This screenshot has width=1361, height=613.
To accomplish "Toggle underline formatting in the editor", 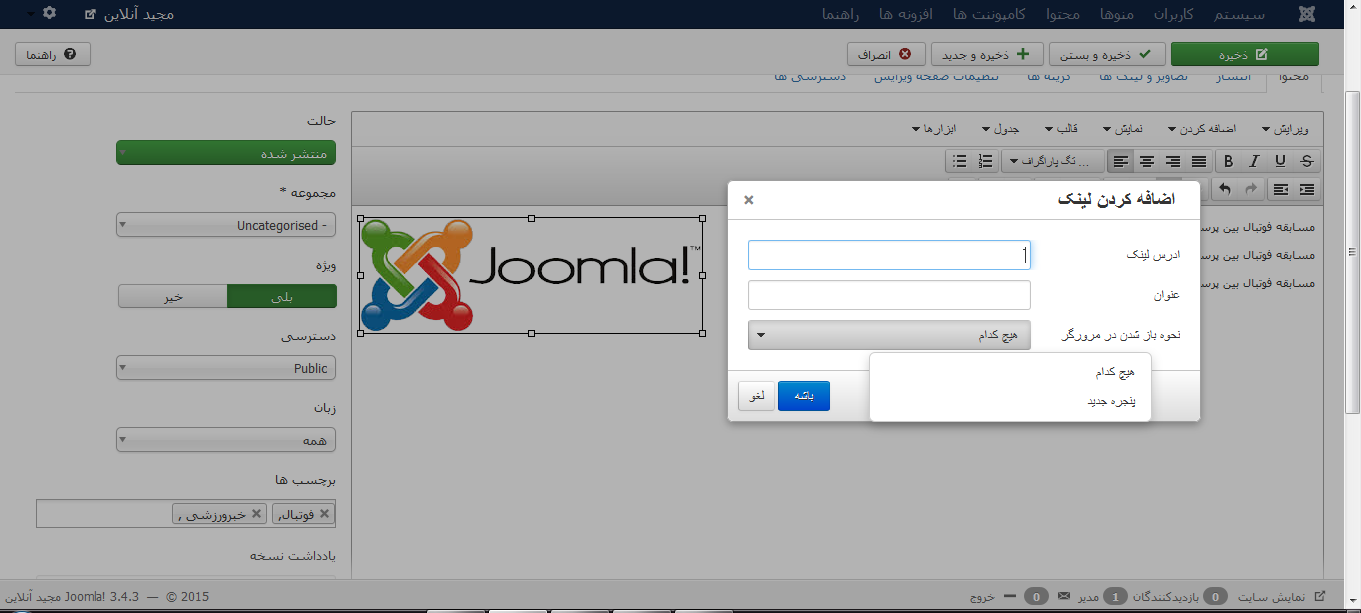I will click(1280, 161).
